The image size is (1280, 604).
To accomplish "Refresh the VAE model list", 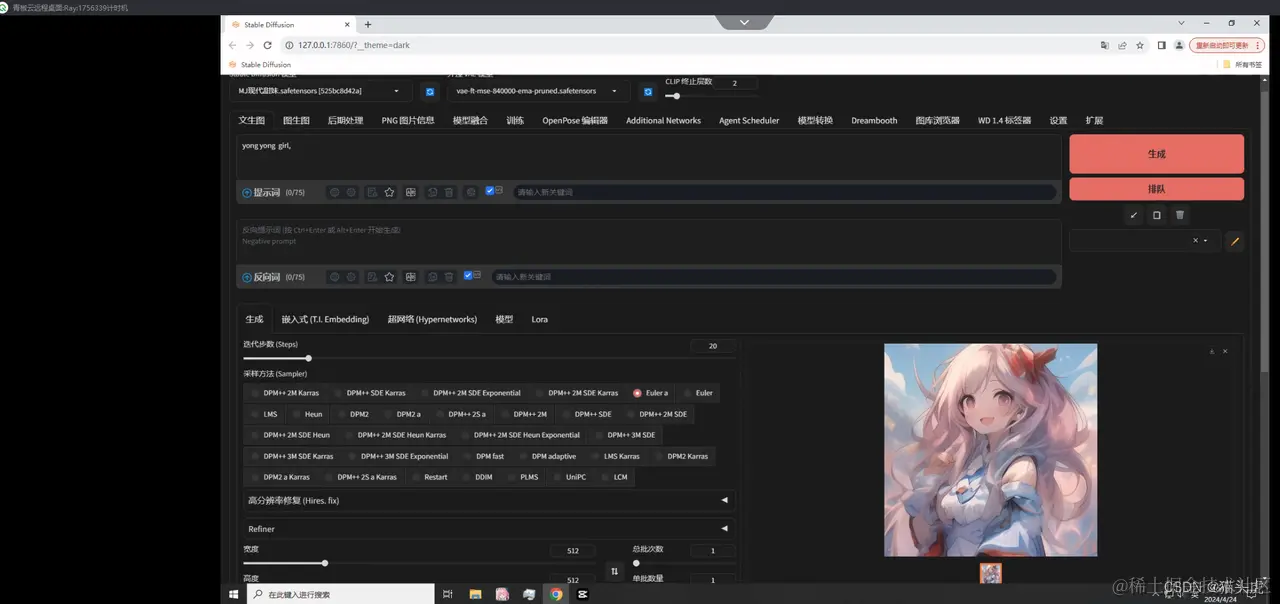I will [648, 91].
